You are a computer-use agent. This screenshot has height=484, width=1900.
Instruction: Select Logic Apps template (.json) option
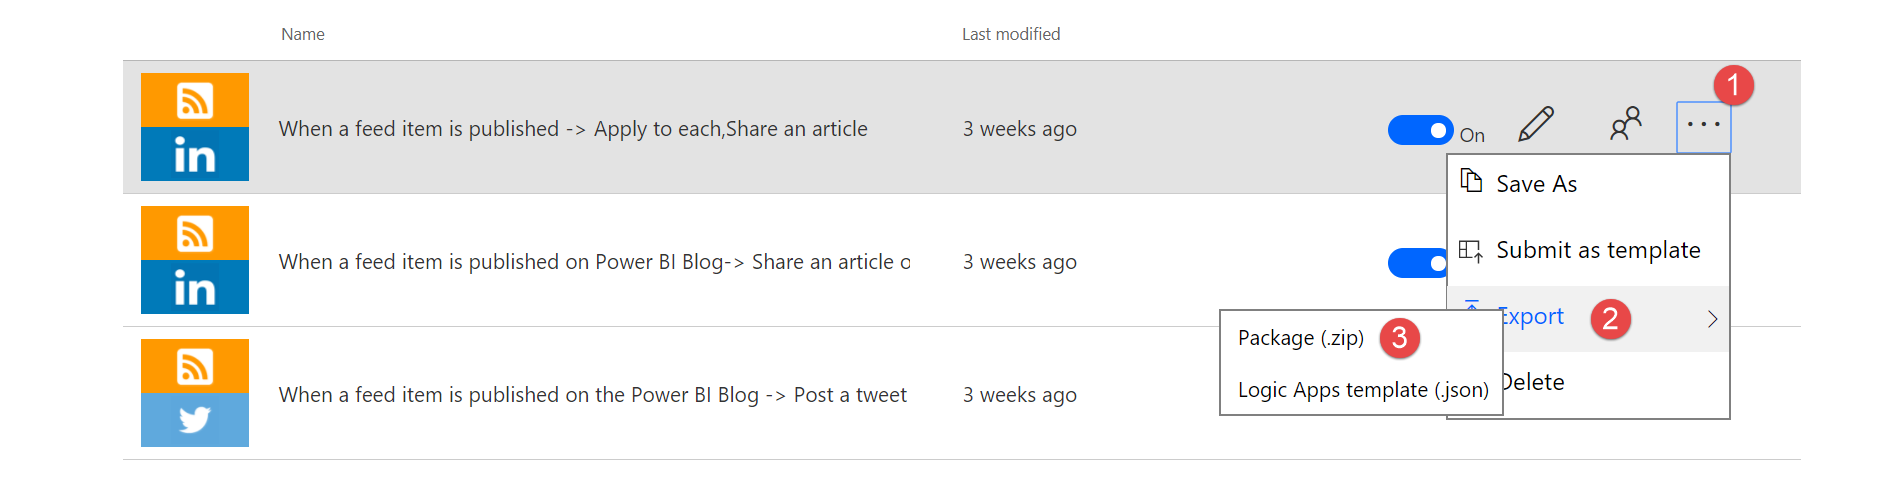1362,390
